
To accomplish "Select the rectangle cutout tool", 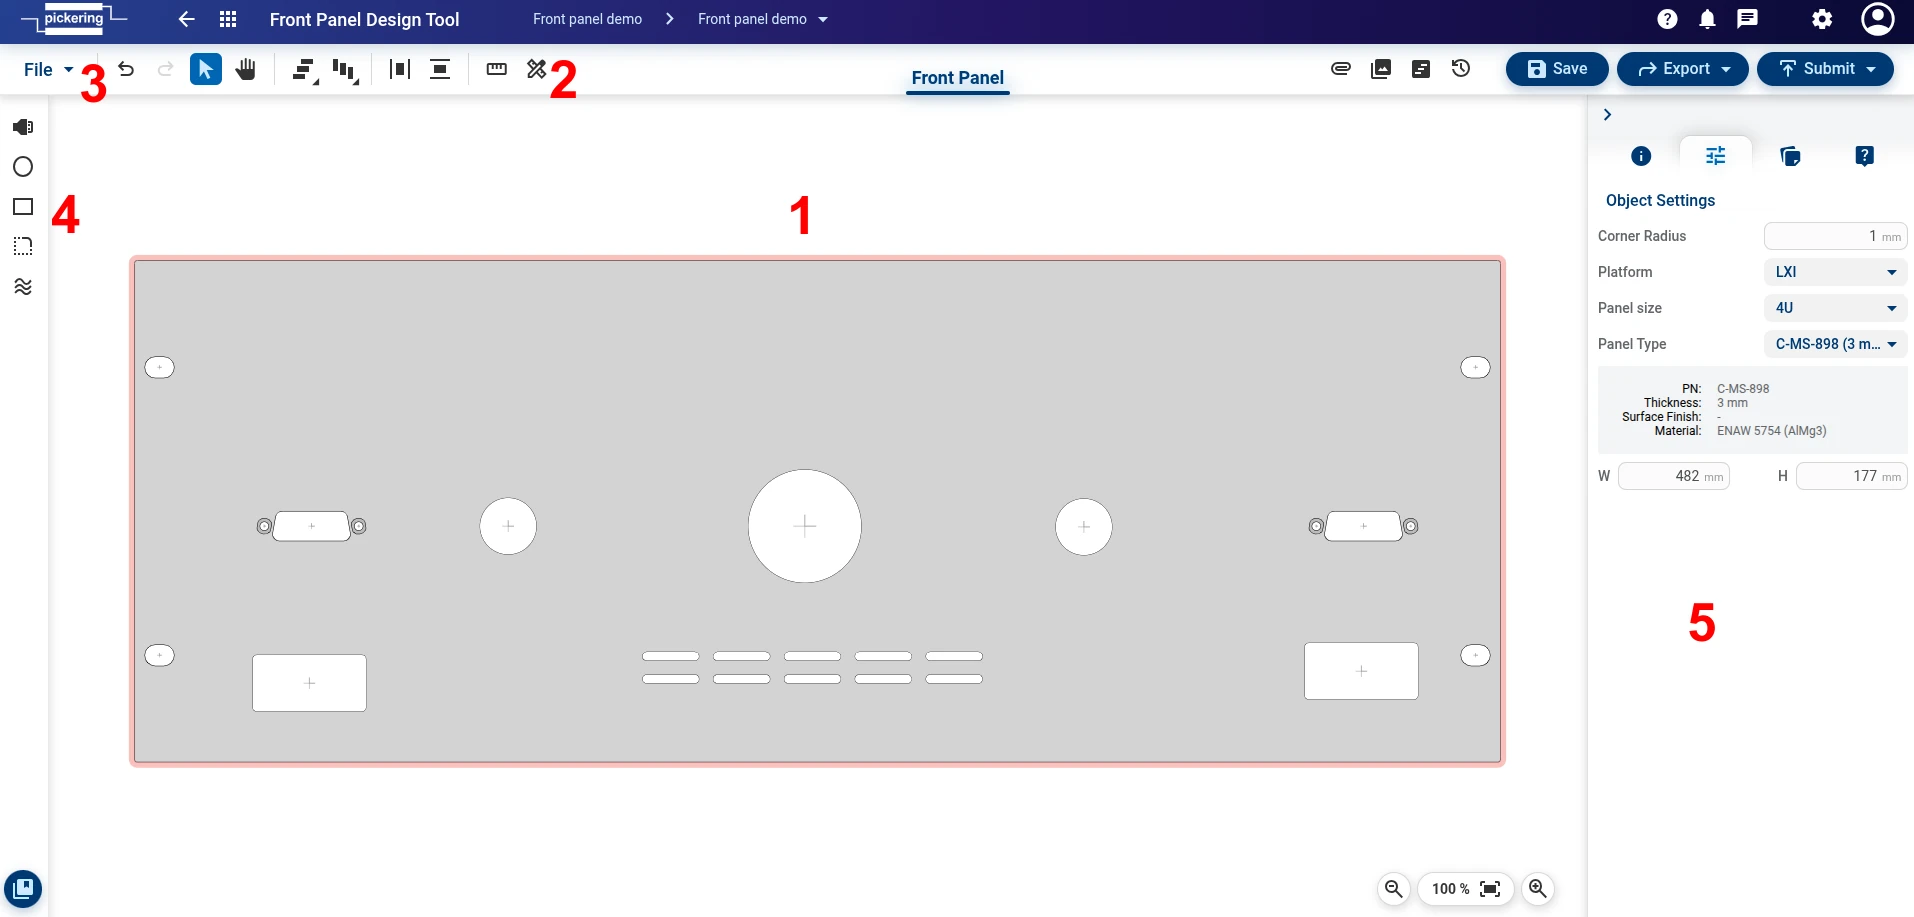I will [23, 207].
